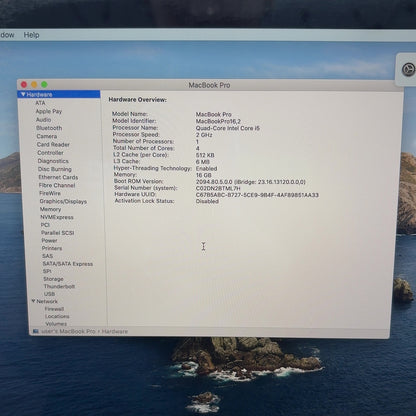The width and height of the screenshot is (416, 416).
Task: Select Bluetooth in the sidebar
Action: pyautogui.click(x=49, y=128)
